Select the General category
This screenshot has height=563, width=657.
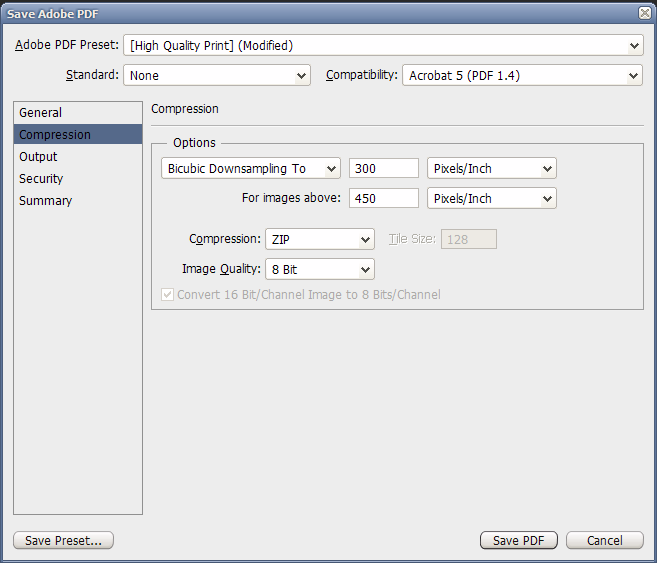pos(78,113)
